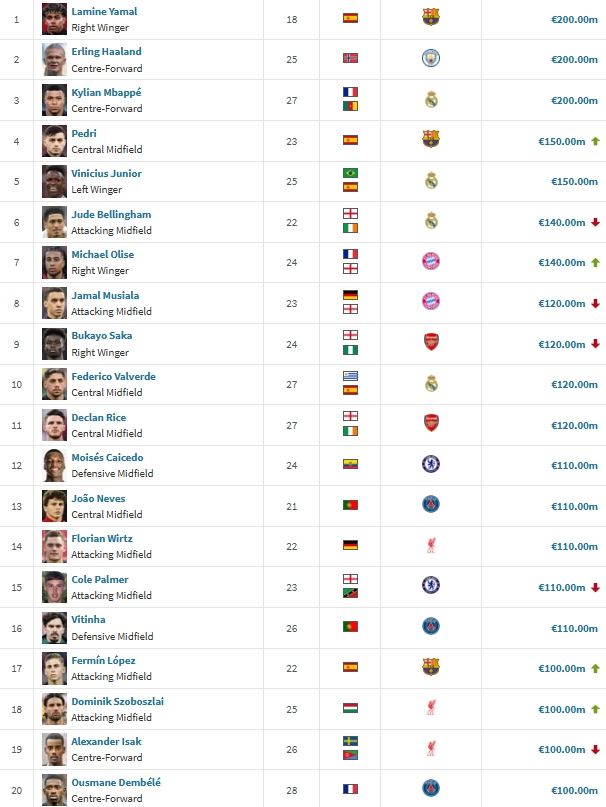Click Declan Rice's name link
Image resolution: width=606 pixels, height=807 pixels.
(101, 417)
